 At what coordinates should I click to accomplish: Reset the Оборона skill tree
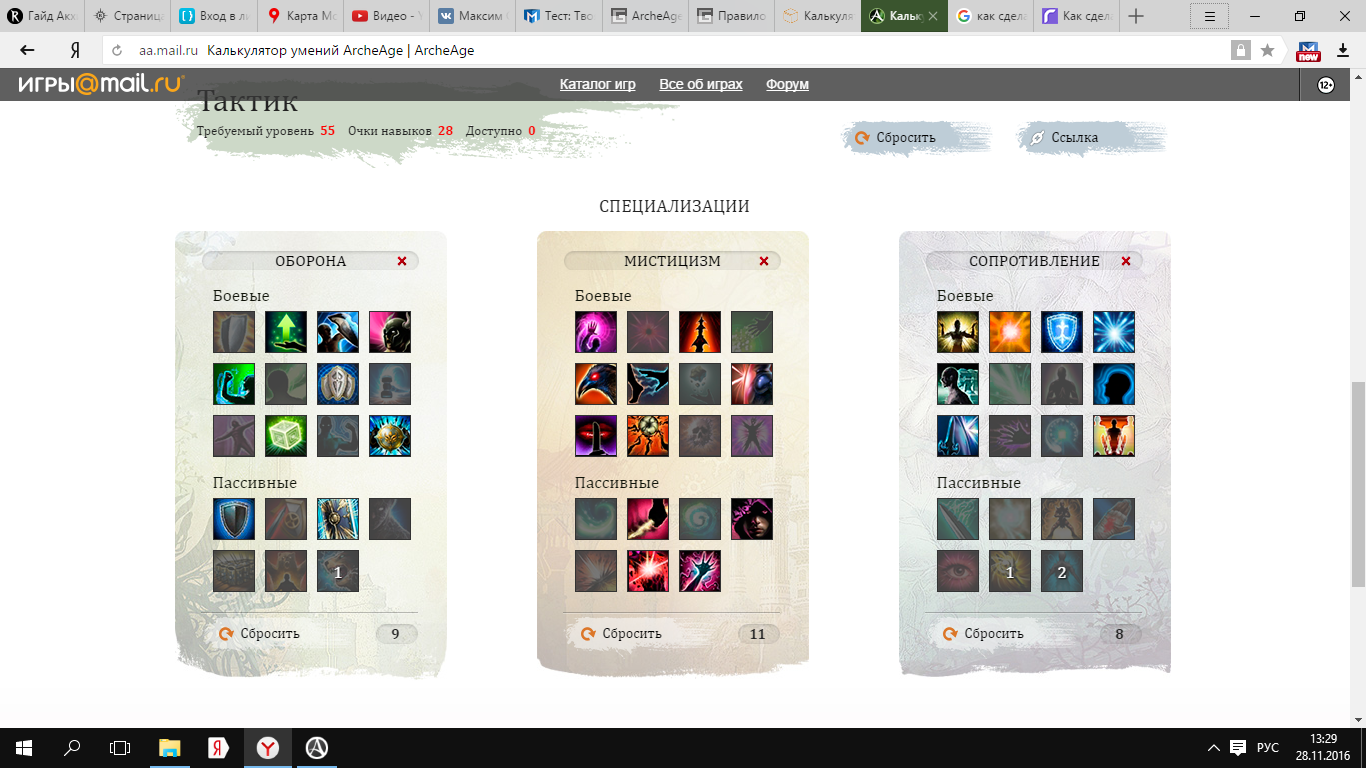(260, 633)
